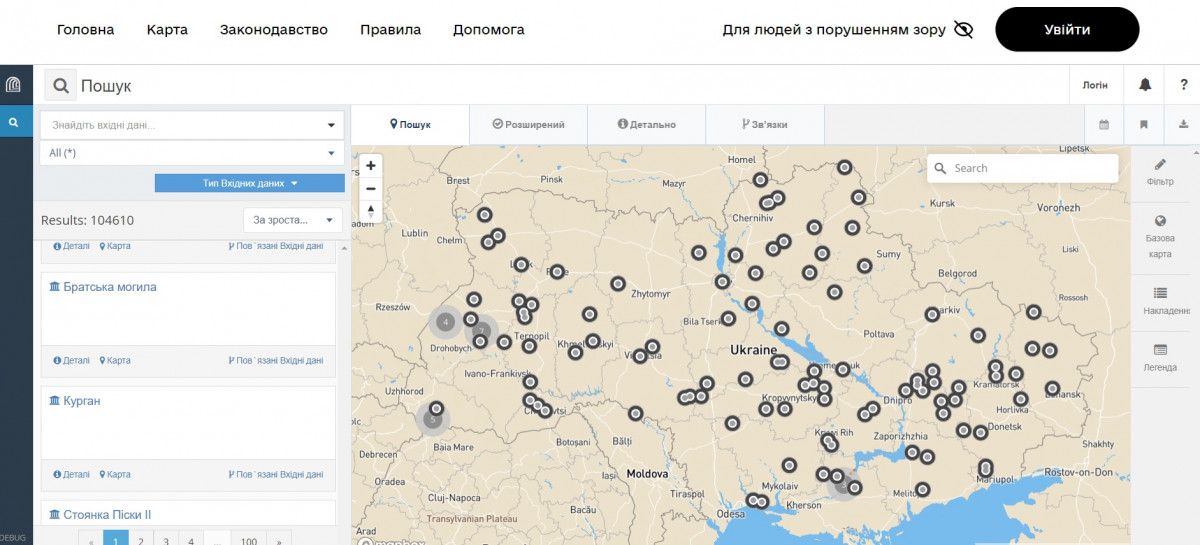The height and width of the screenshot is (545, 1200).
Task: Open the За зроста... sort dropdown
Action: (x=292, y=220)
